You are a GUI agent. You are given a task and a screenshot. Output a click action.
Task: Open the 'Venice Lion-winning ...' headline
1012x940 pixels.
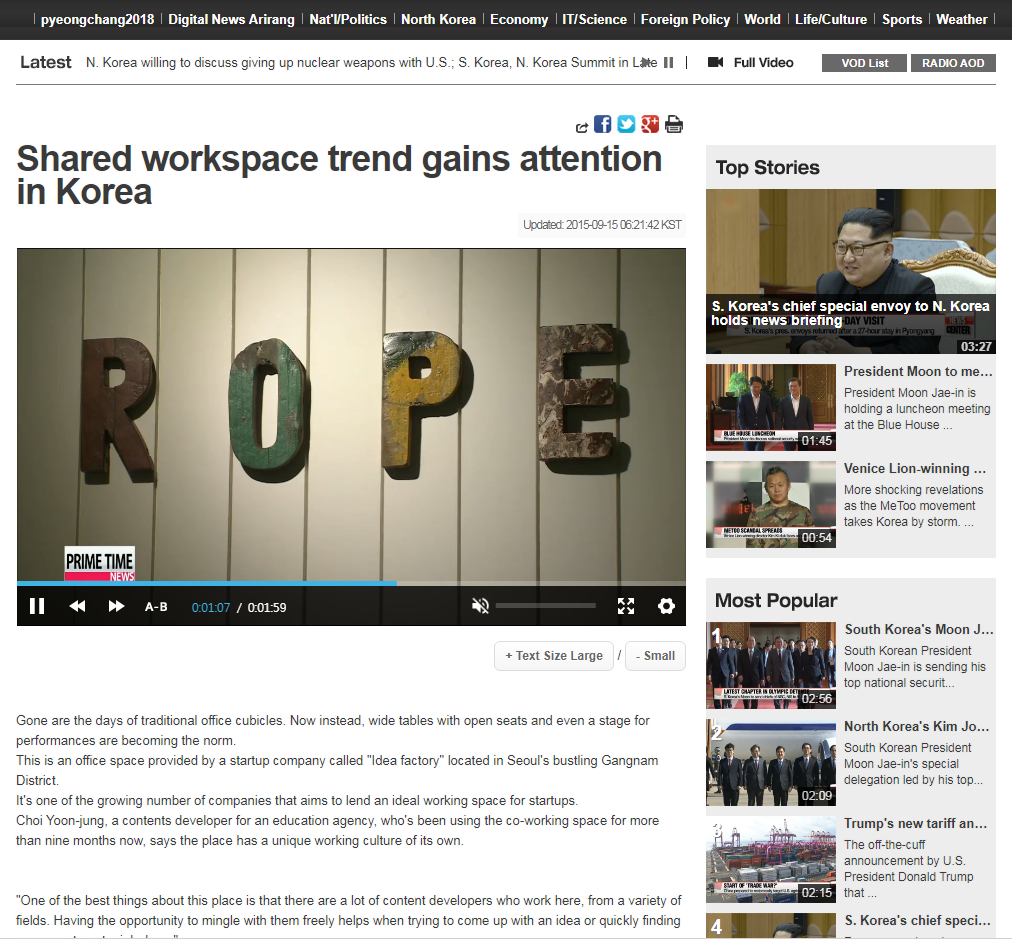[915, 468]
